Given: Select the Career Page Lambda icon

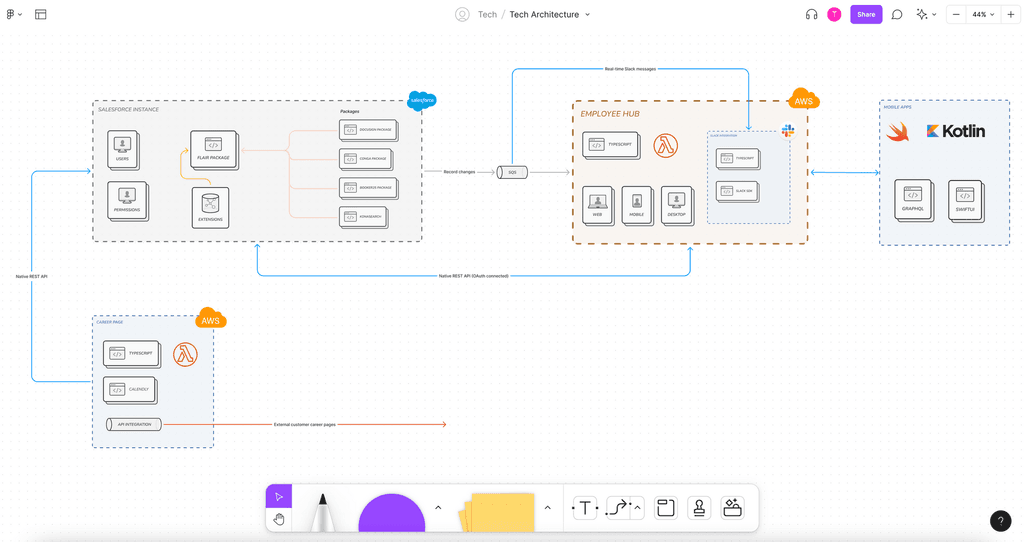Looking at the screenshot, I should [x=185, y=355].
